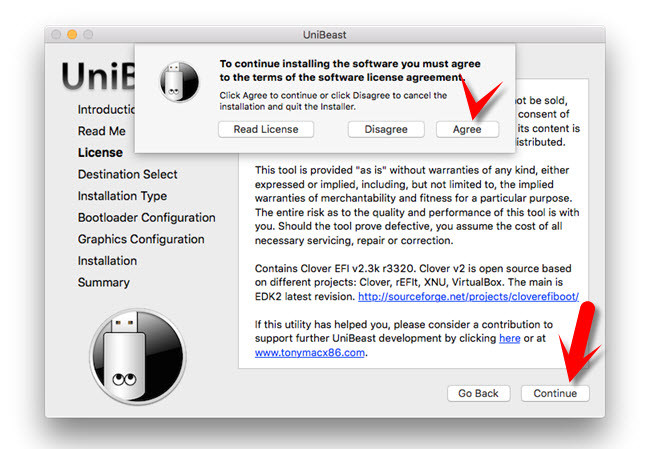
Task: Click the bold license agreement heading
Action: (350, 70)
